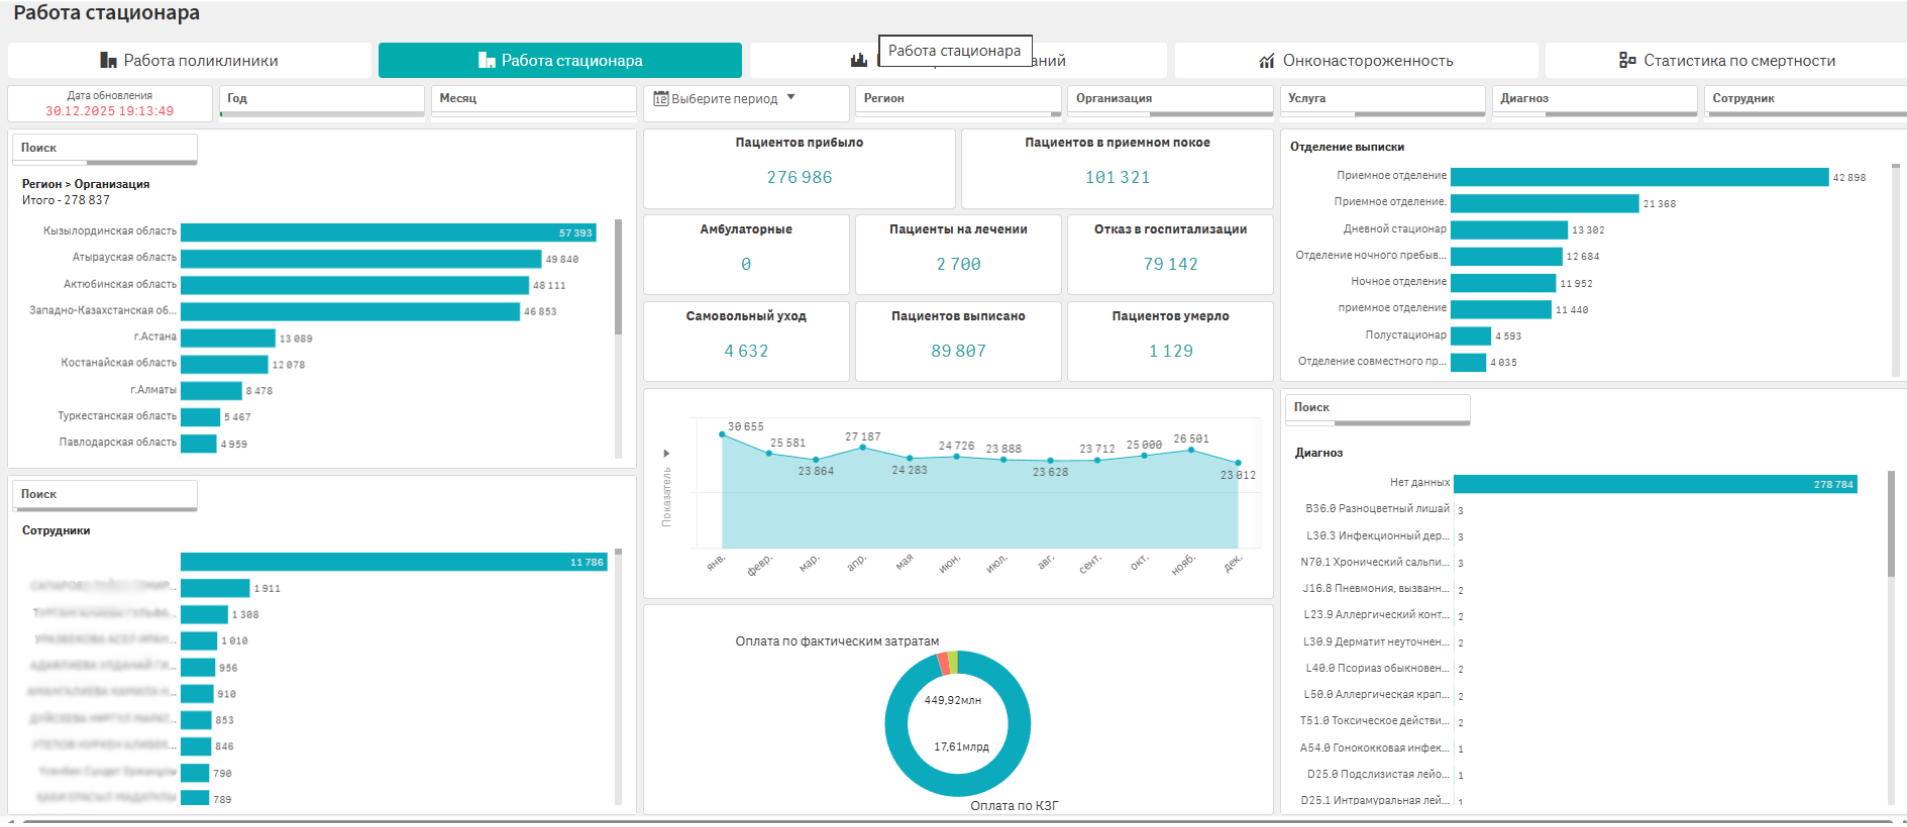Click the Работа стационара tab icon

pos(487,61)
